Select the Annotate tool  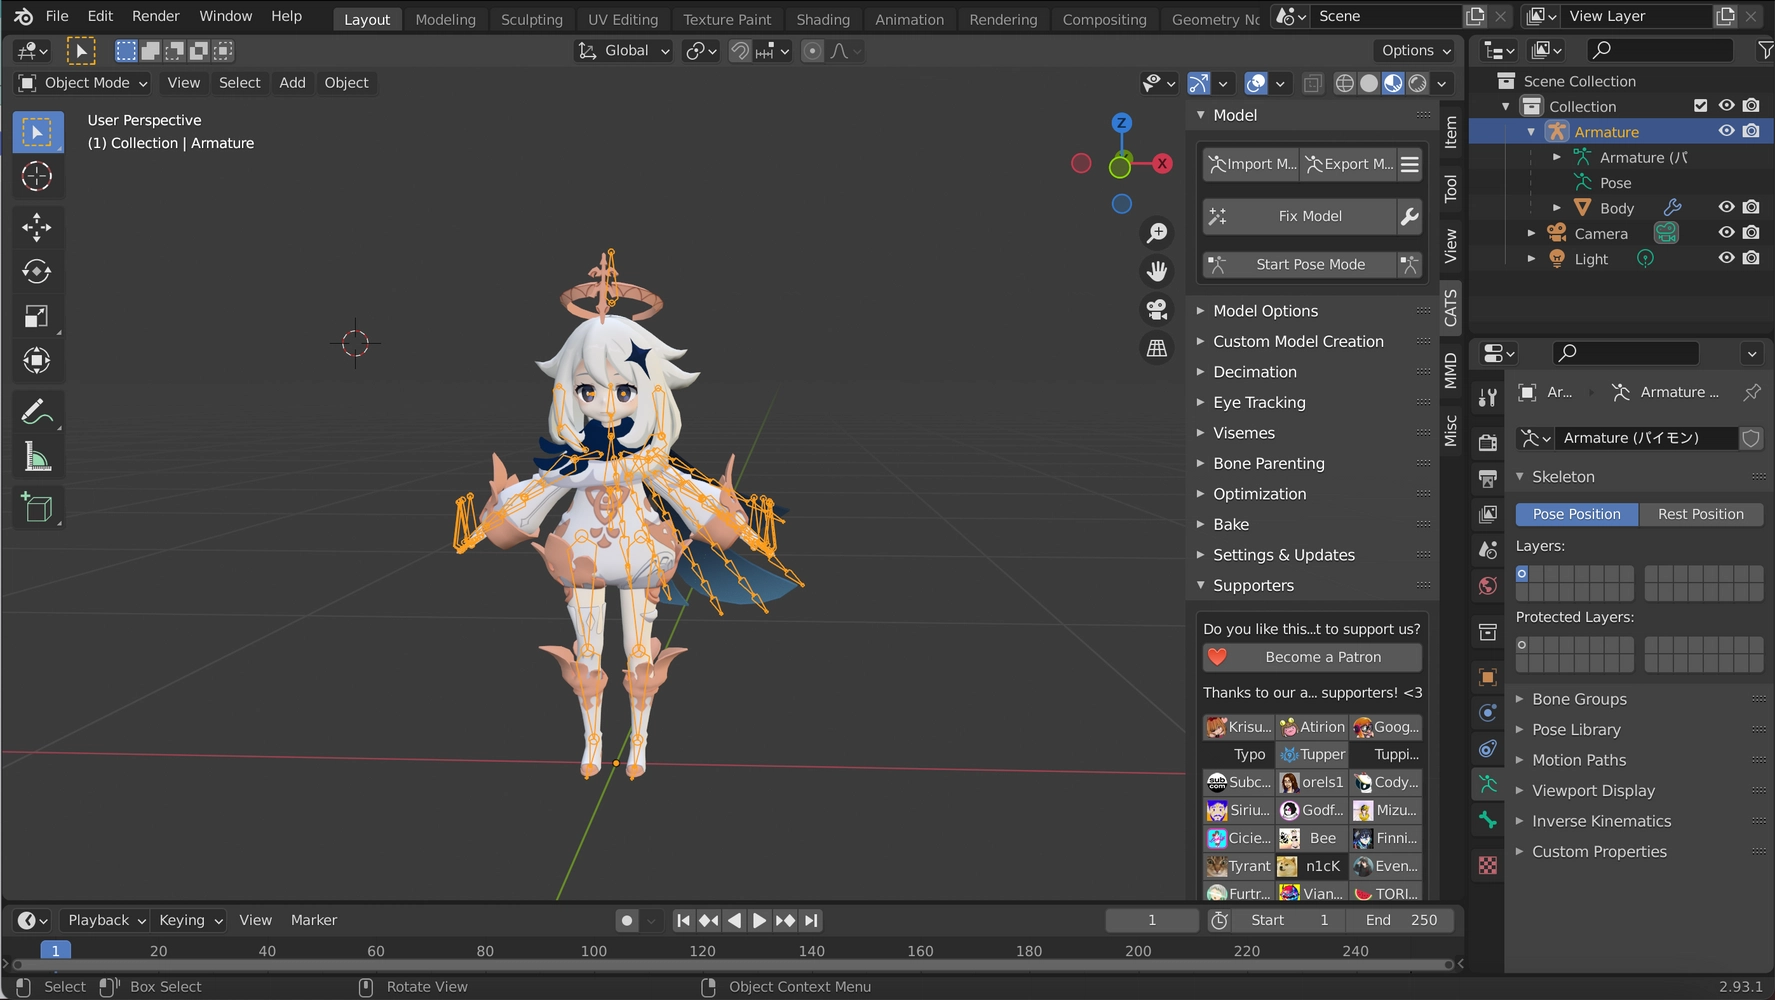[x=37, y=411]
